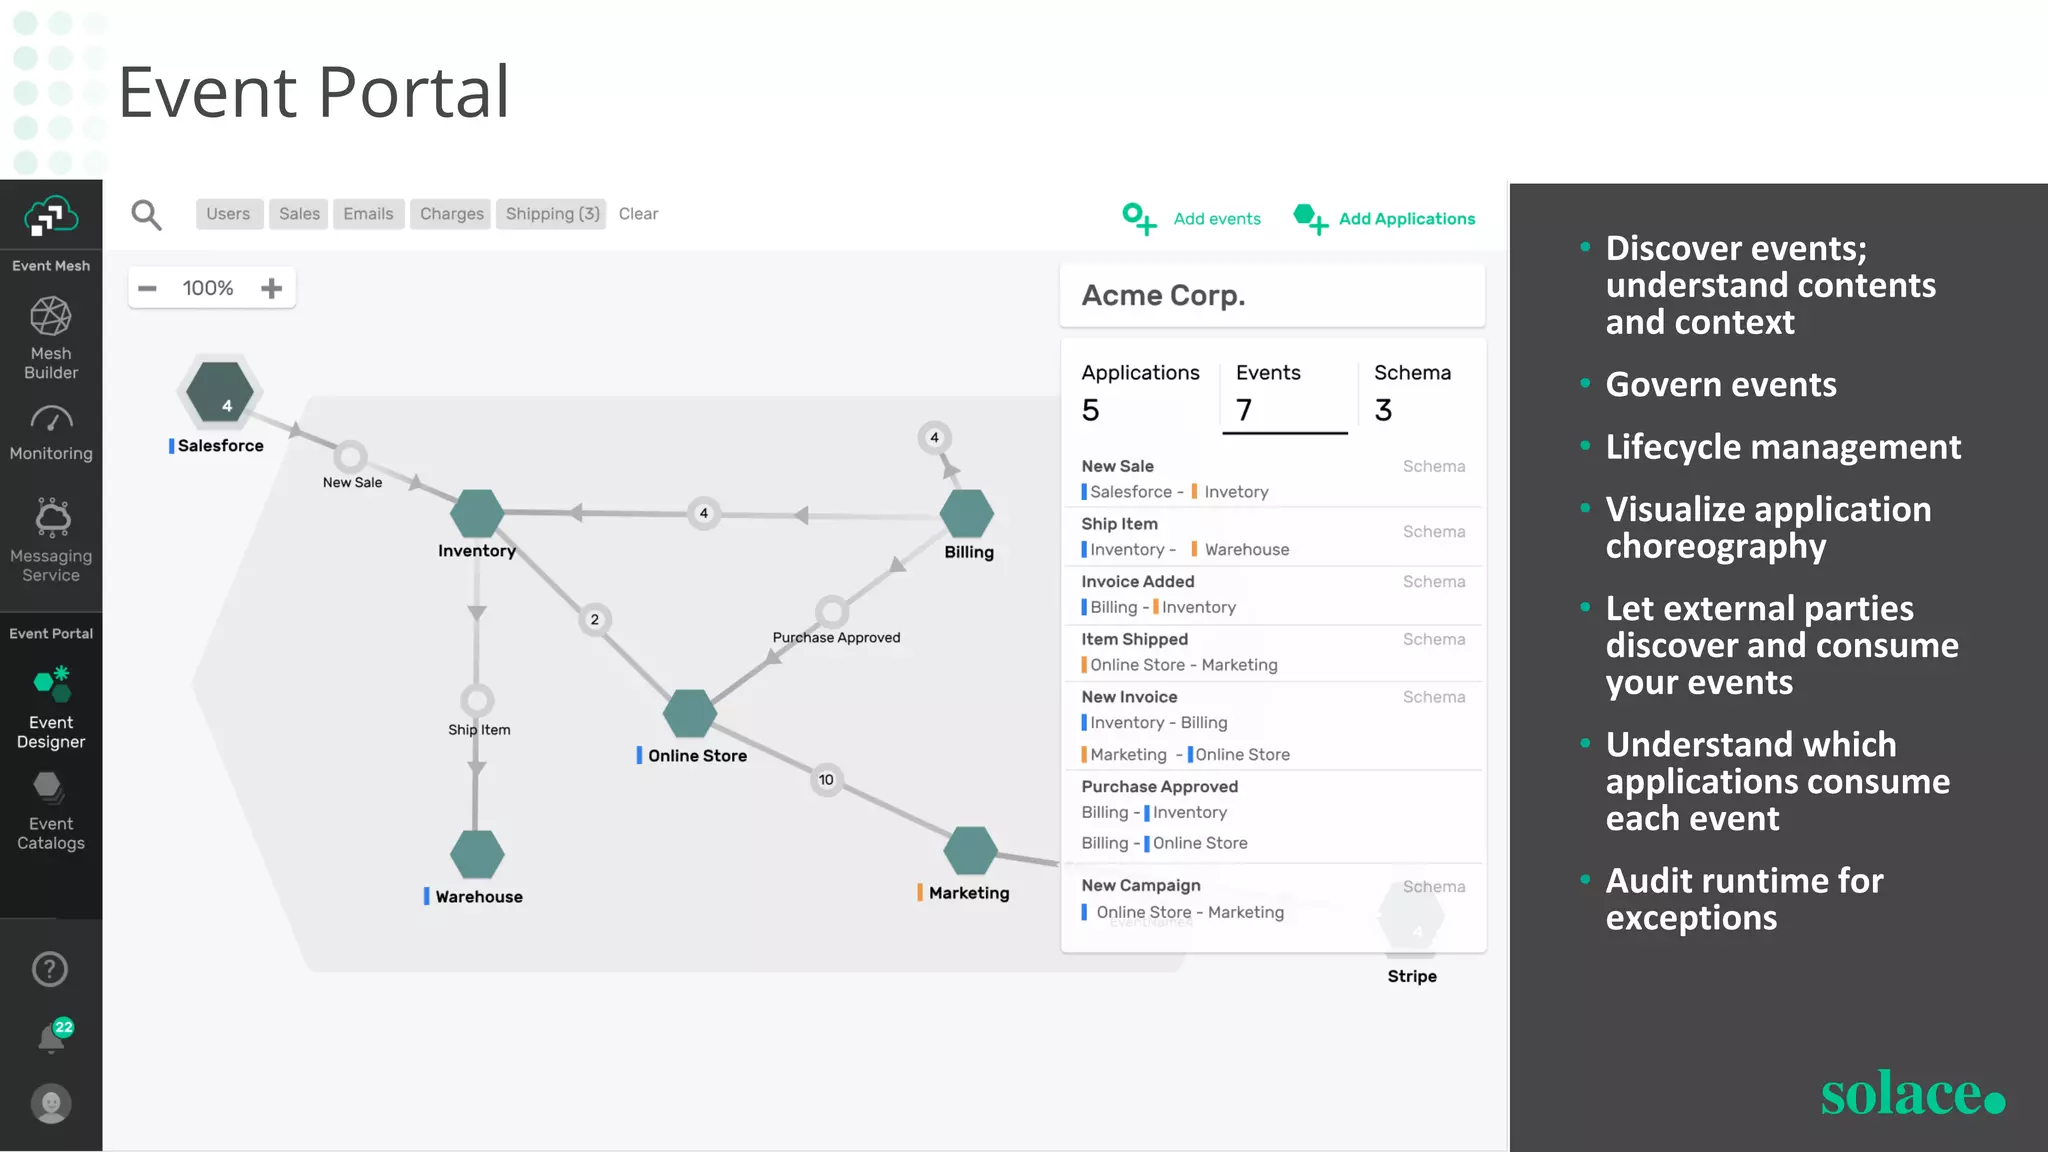Toggle the Sales filter tag

[x=299, y=214]
